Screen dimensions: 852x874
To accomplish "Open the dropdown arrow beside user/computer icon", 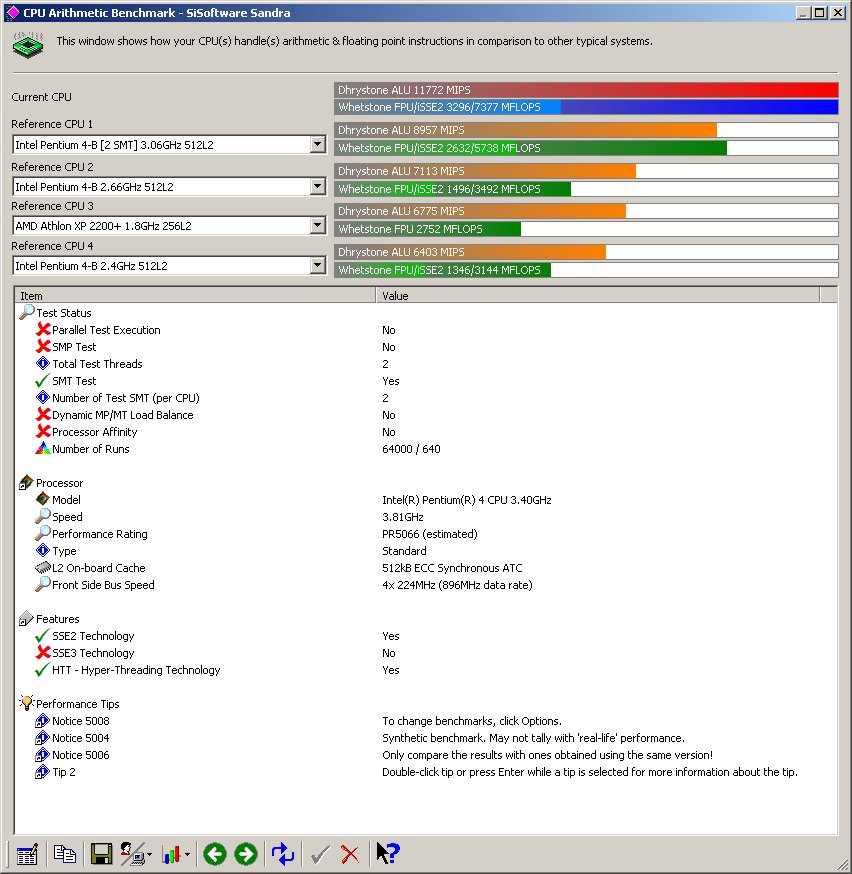I will pyautogui.click(x=149, y=854).
